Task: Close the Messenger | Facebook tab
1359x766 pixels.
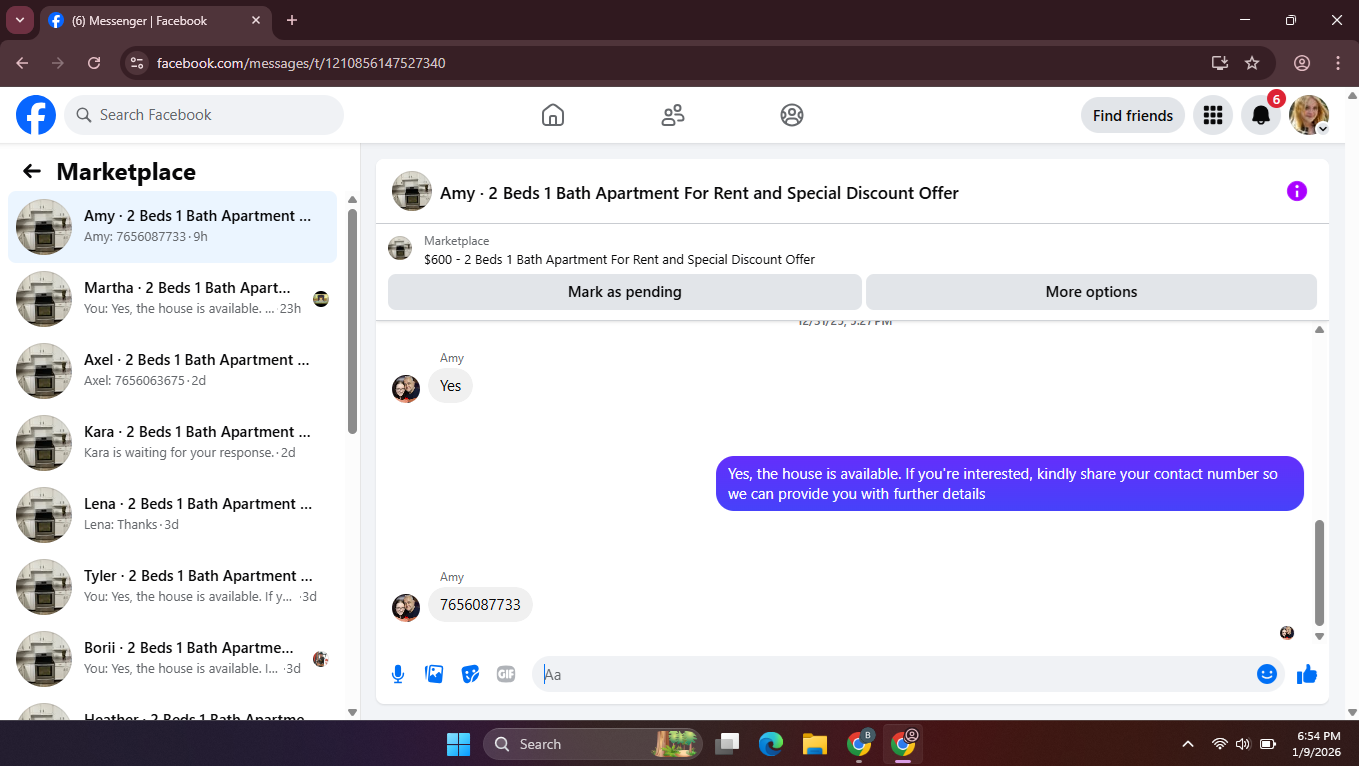Action: (x=256, y=20)
